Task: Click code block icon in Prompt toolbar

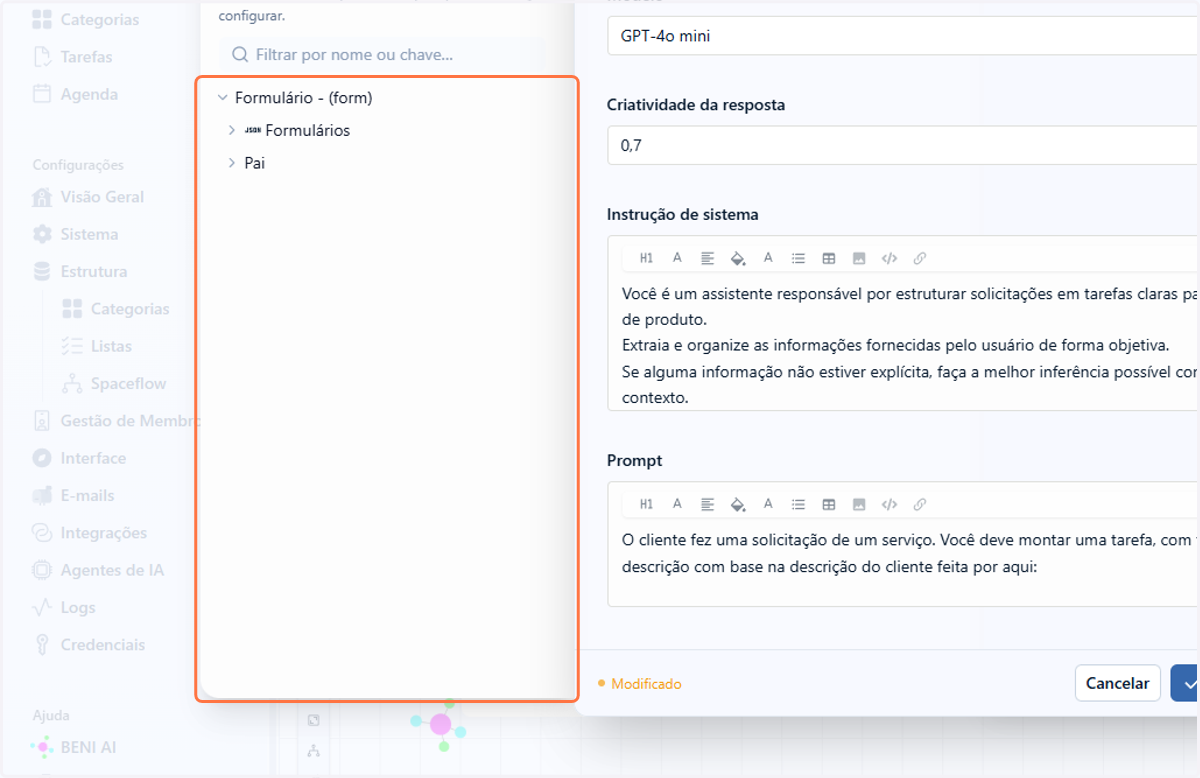Action: [889, 504]
